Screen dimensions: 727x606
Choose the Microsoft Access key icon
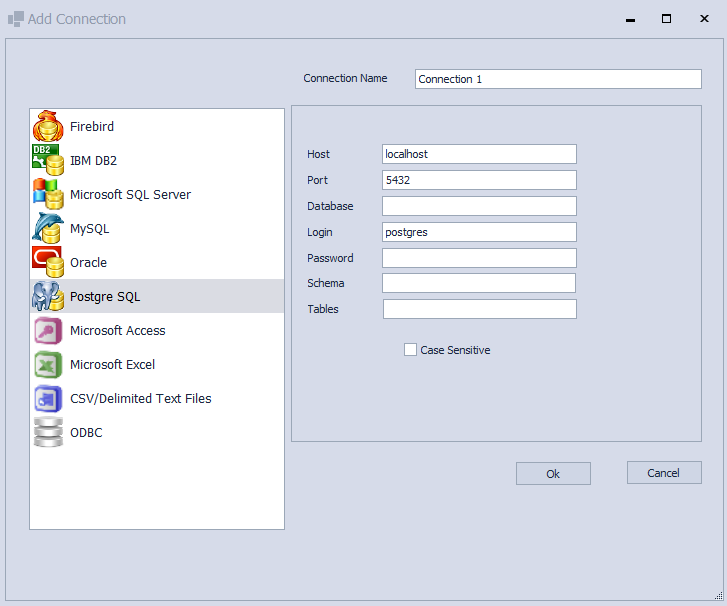[x=48, y=330]
